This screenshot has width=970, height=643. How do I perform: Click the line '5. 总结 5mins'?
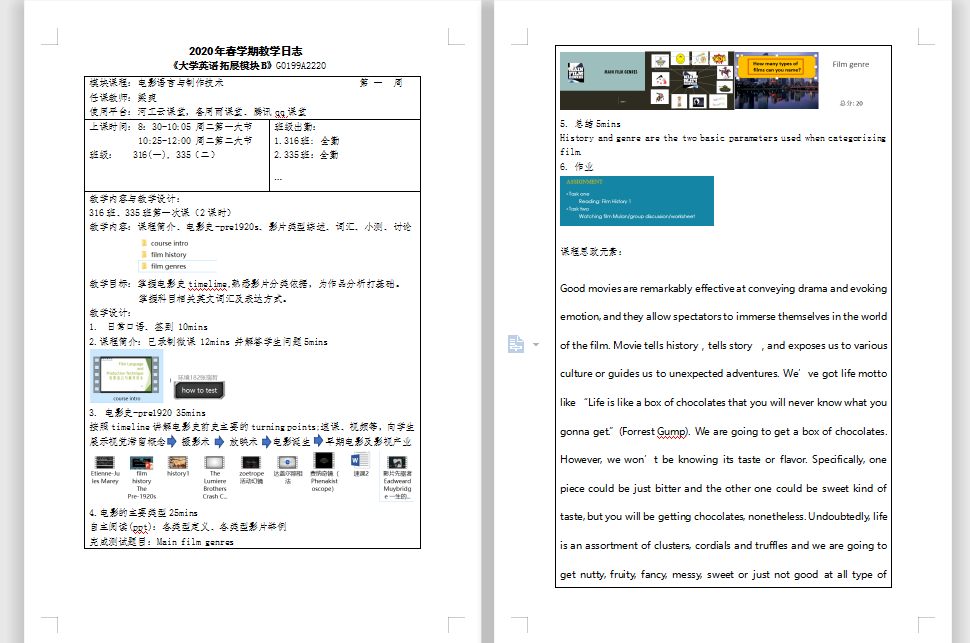pyautogui.click(x=590, y=124)
